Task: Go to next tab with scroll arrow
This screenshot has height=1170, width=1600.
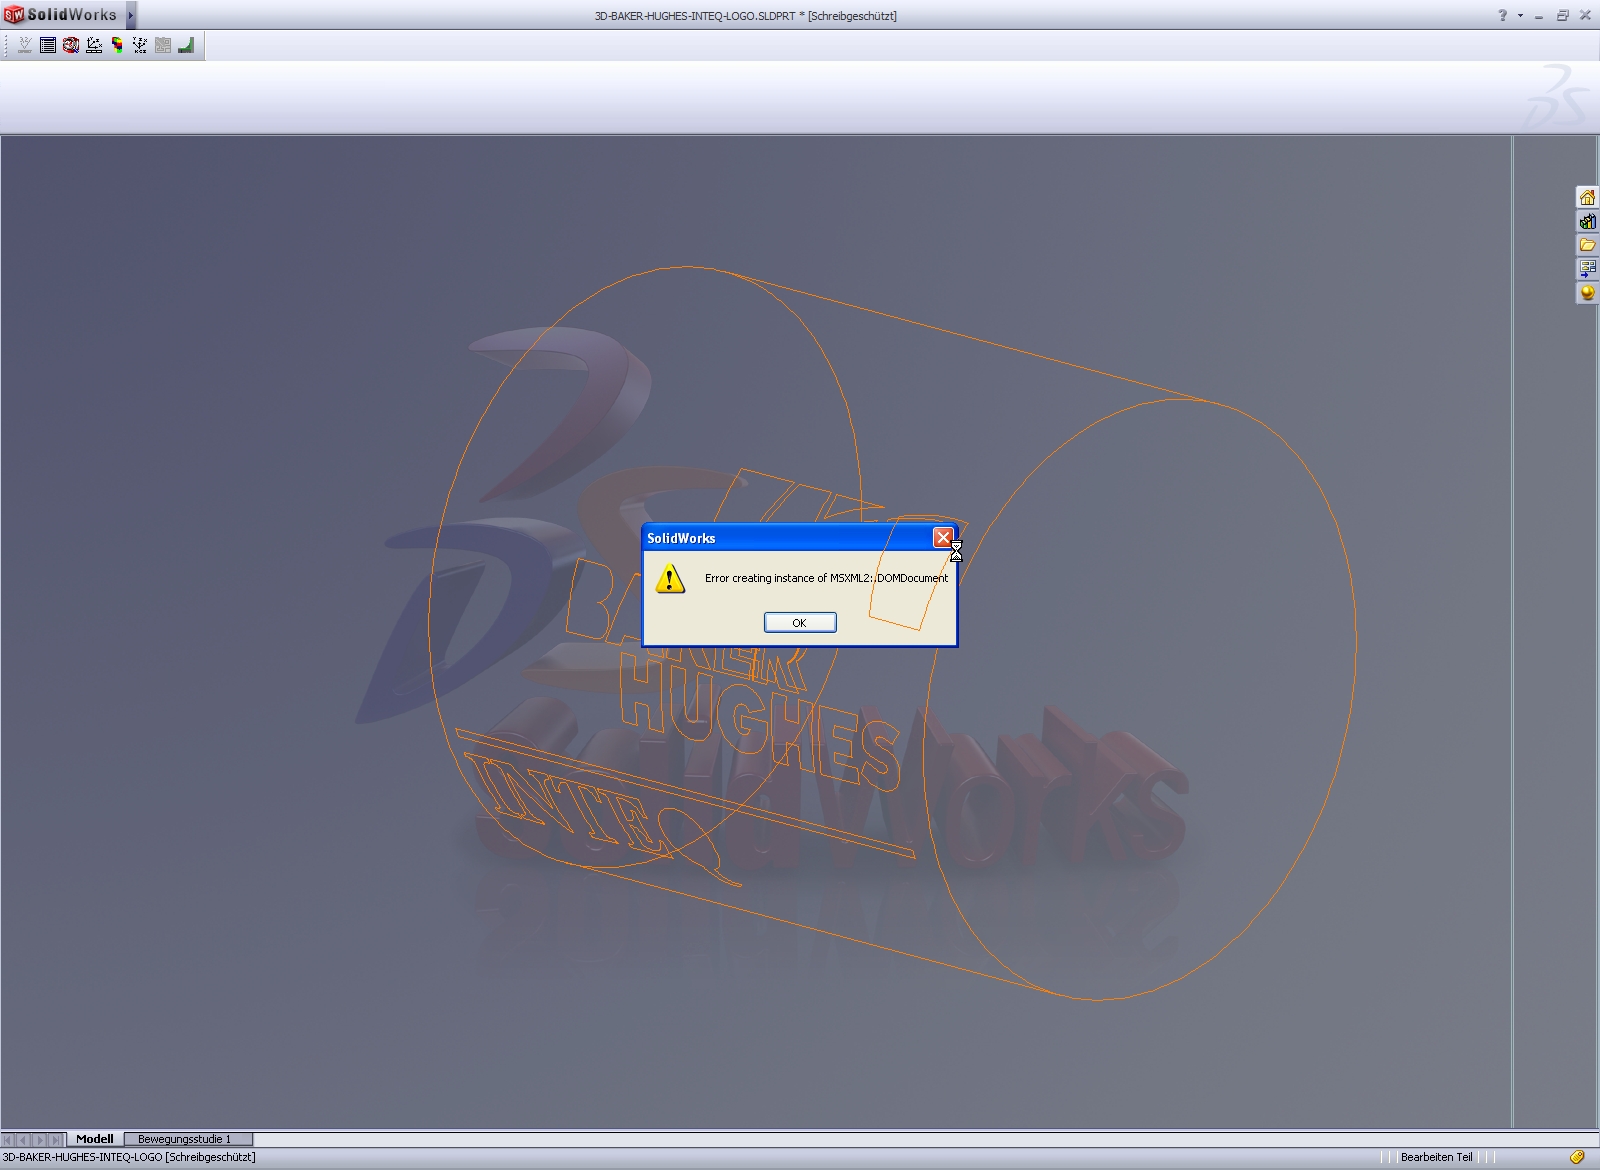Action: (41, 1139)
